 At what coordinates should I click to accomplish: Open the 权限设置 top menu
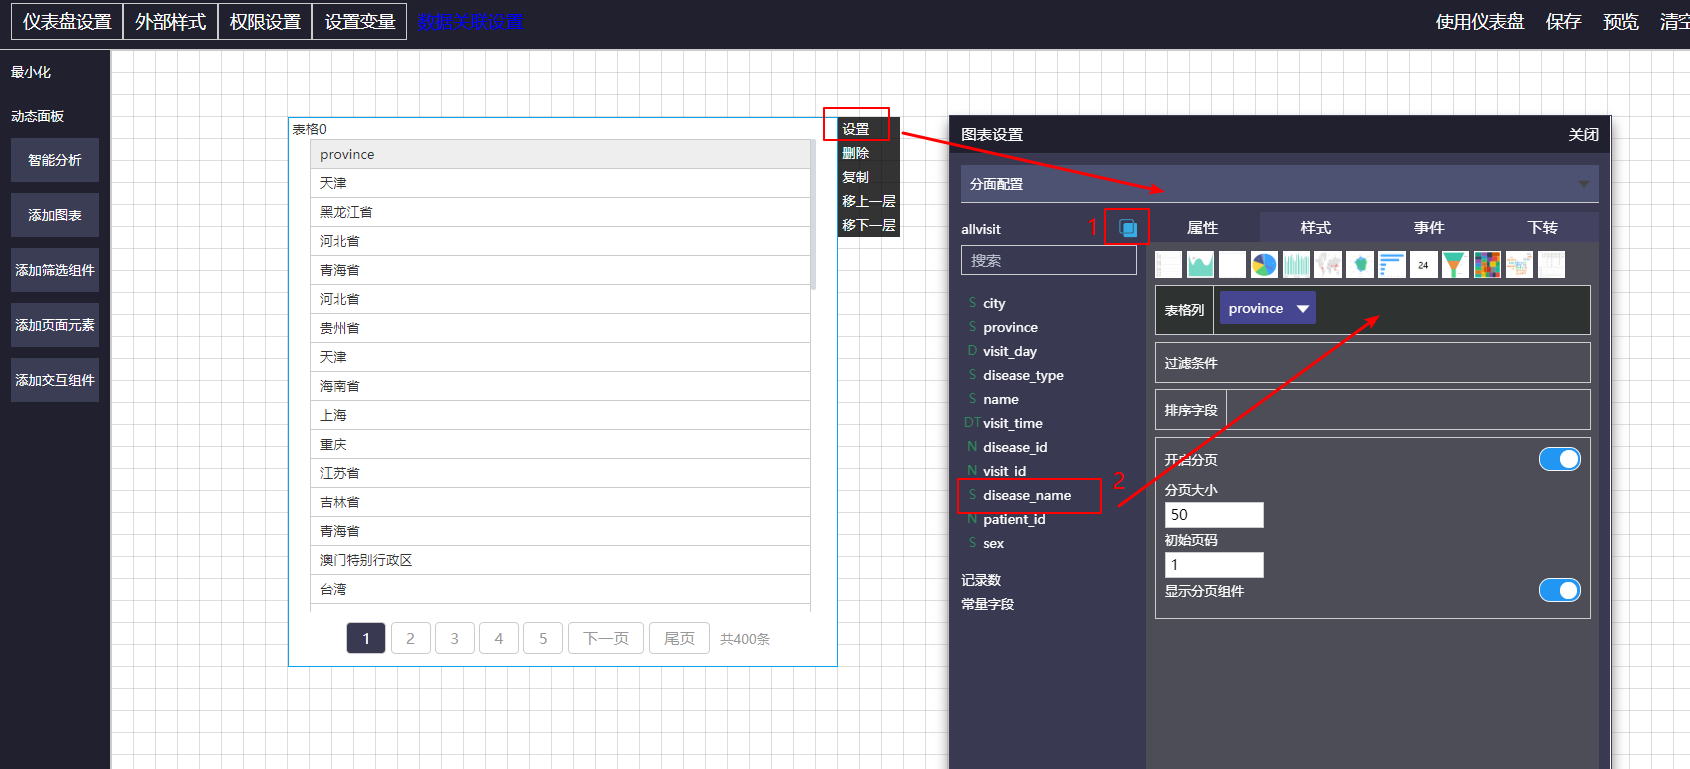(x=265, y=21)
